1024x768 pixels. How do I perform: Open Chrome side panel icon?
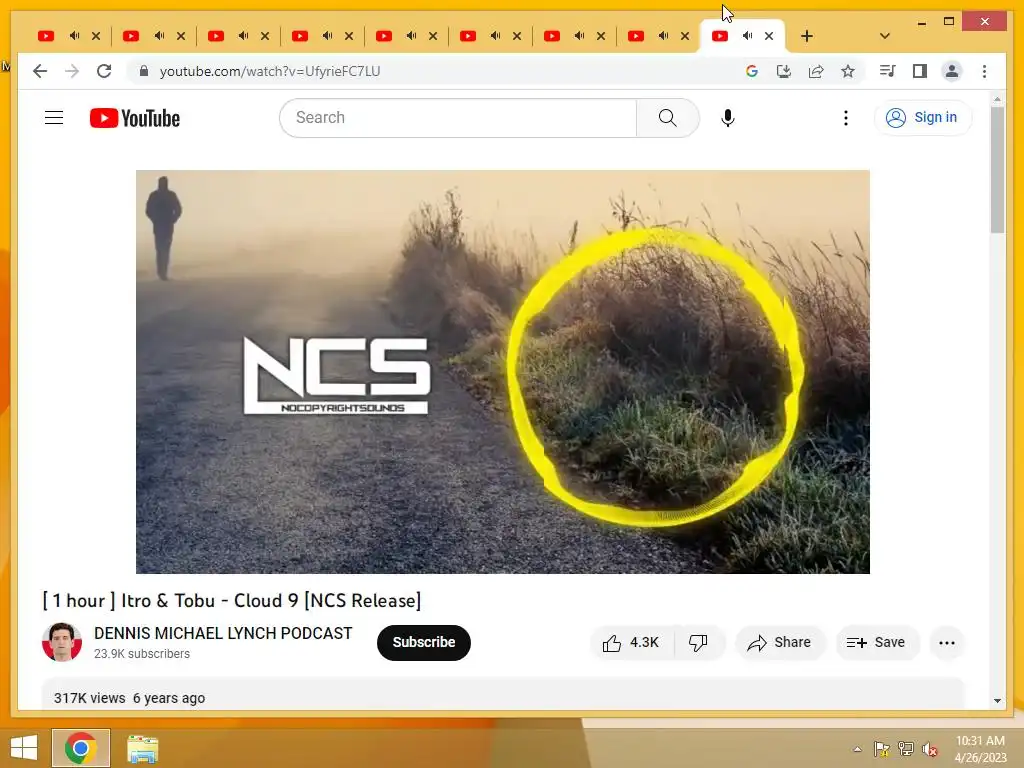[920, 71]
